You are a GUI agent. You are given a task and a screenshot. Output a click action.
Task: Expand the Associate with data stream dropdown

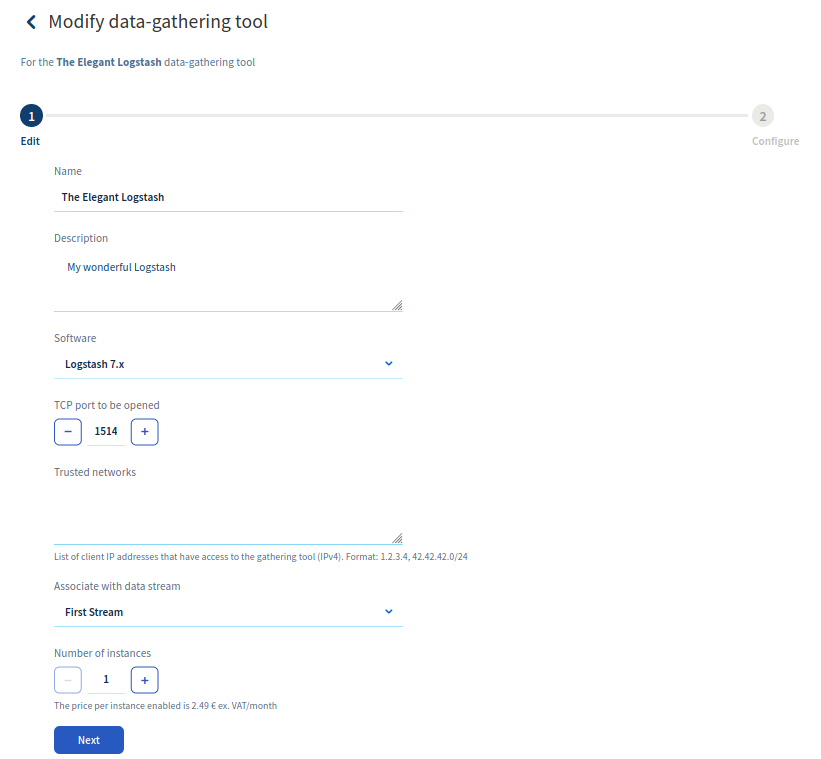[228, 612]
